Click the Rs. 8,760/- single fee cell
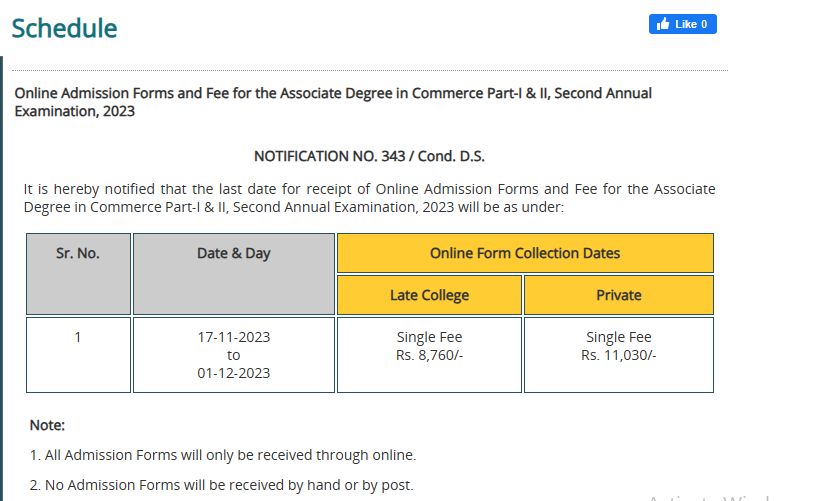This screenshot has width=821, height=501. pyautogui.click(x=429, y=354)
